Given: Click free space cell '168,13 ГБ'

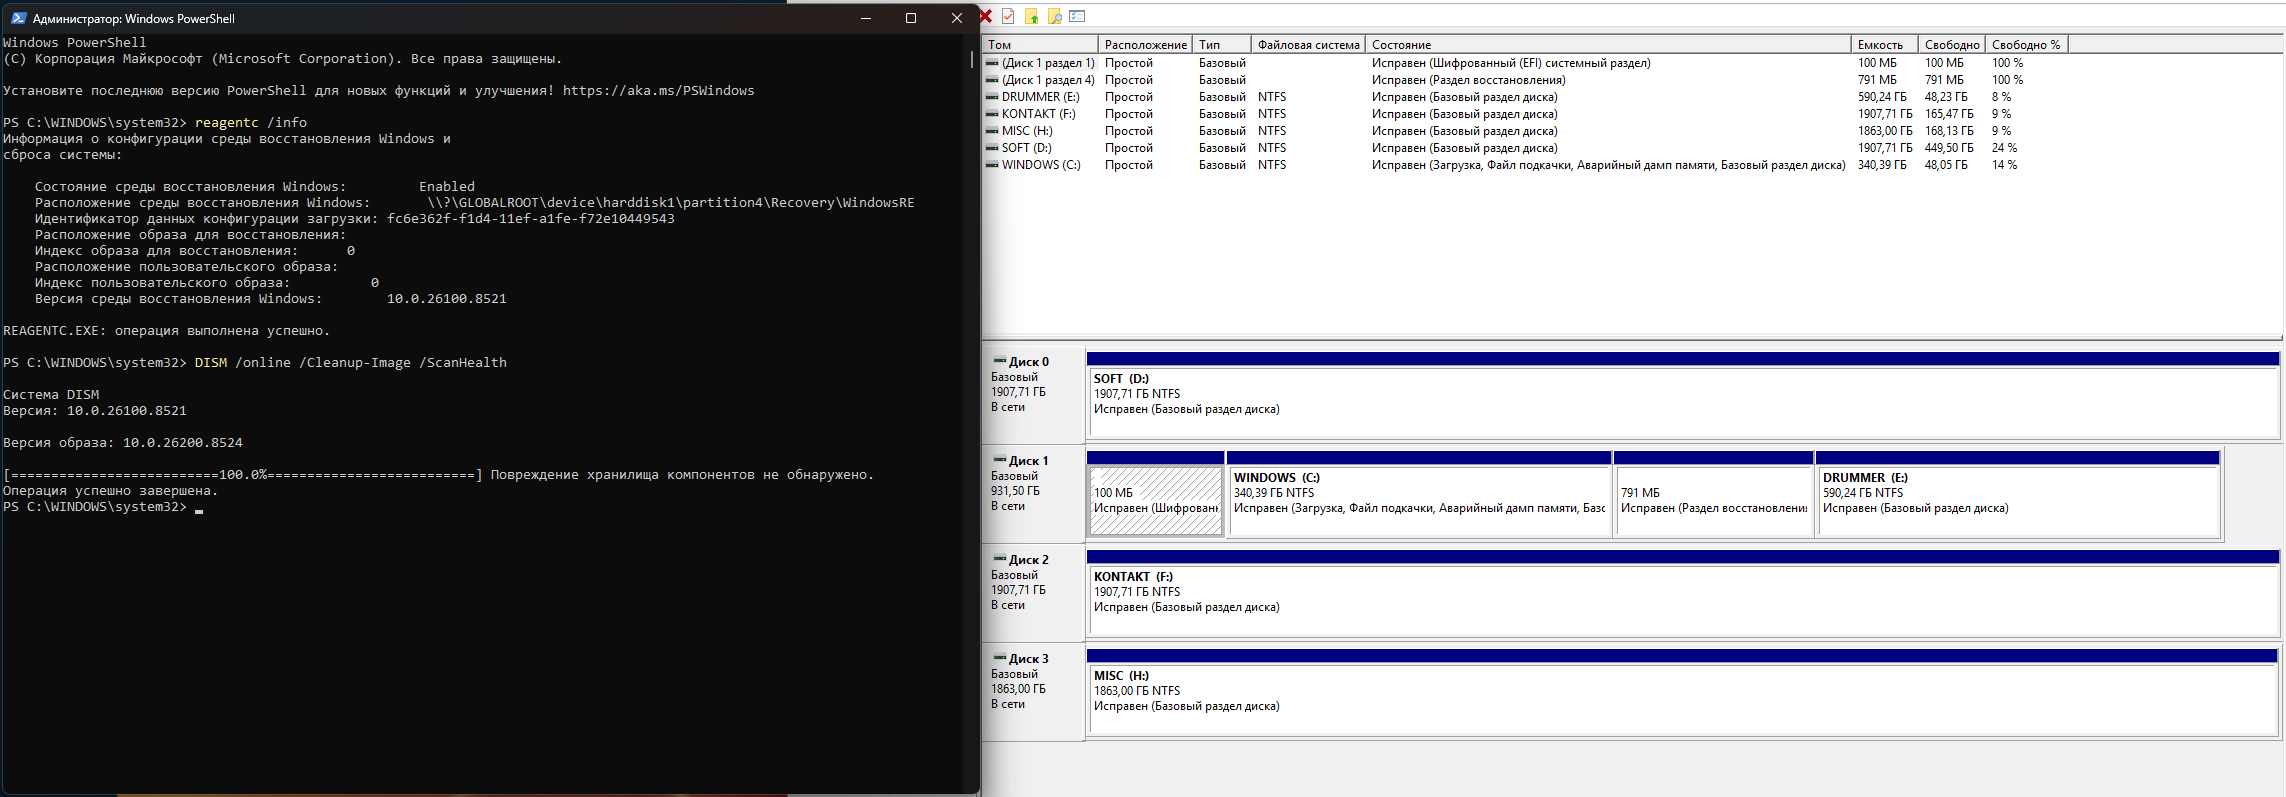Looking at the screenshot, I should [1949, 131].
